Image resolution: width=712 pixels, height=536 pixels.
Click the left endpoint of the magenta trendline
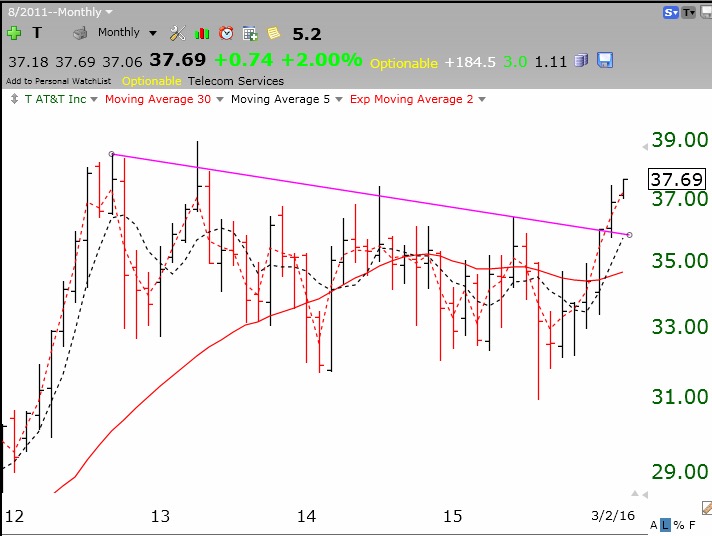coord(112,154)
